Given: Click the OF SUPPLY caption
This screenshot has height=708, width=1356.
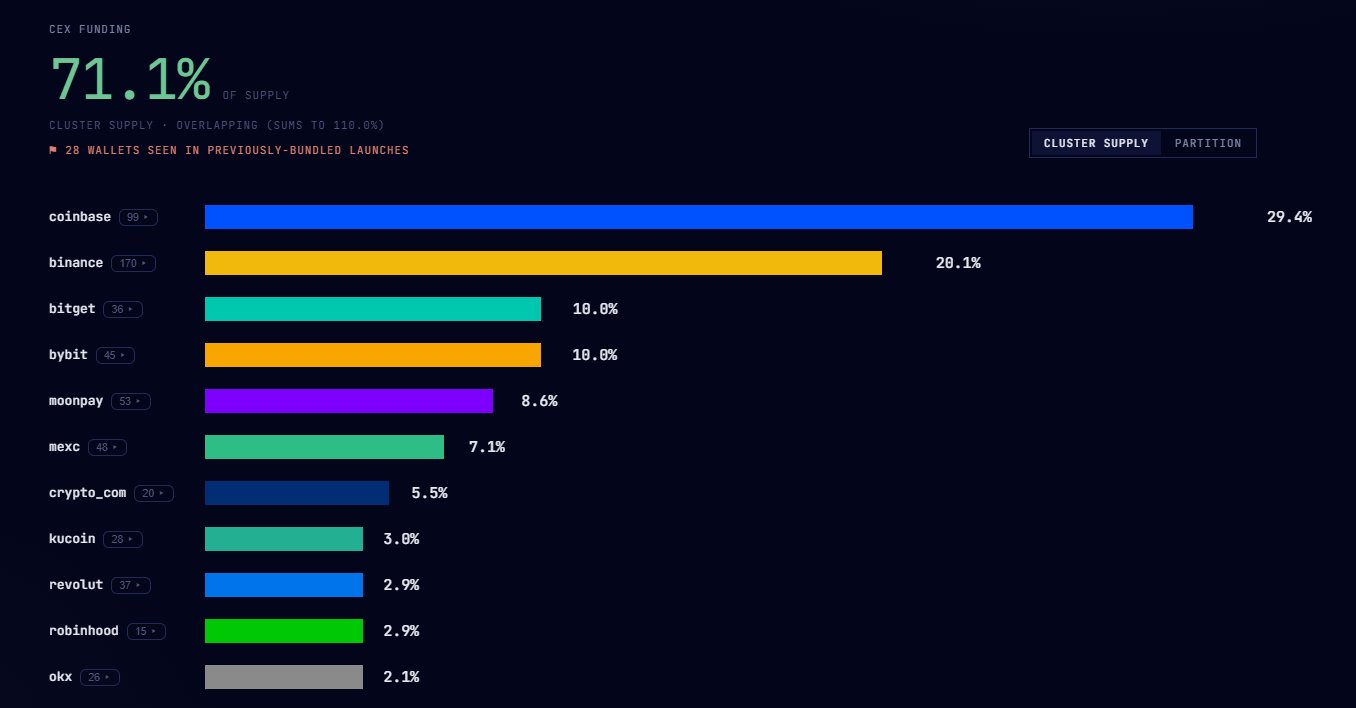Looking at the screenshot, I should point(256,95).
